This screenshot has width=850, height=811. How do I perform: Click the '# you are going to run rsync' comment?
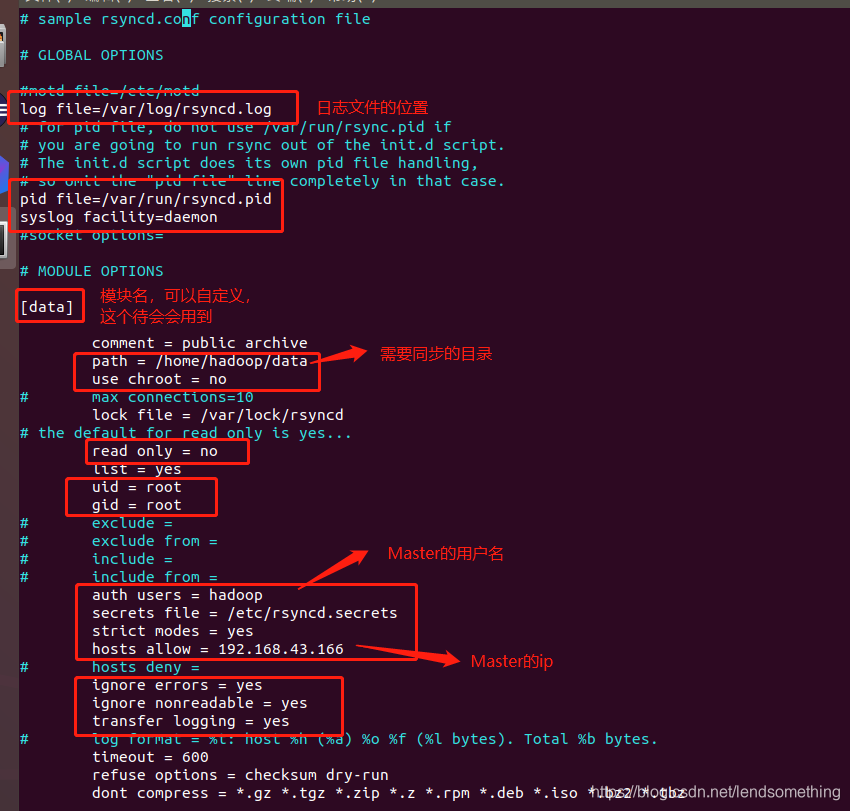(262, 145)
